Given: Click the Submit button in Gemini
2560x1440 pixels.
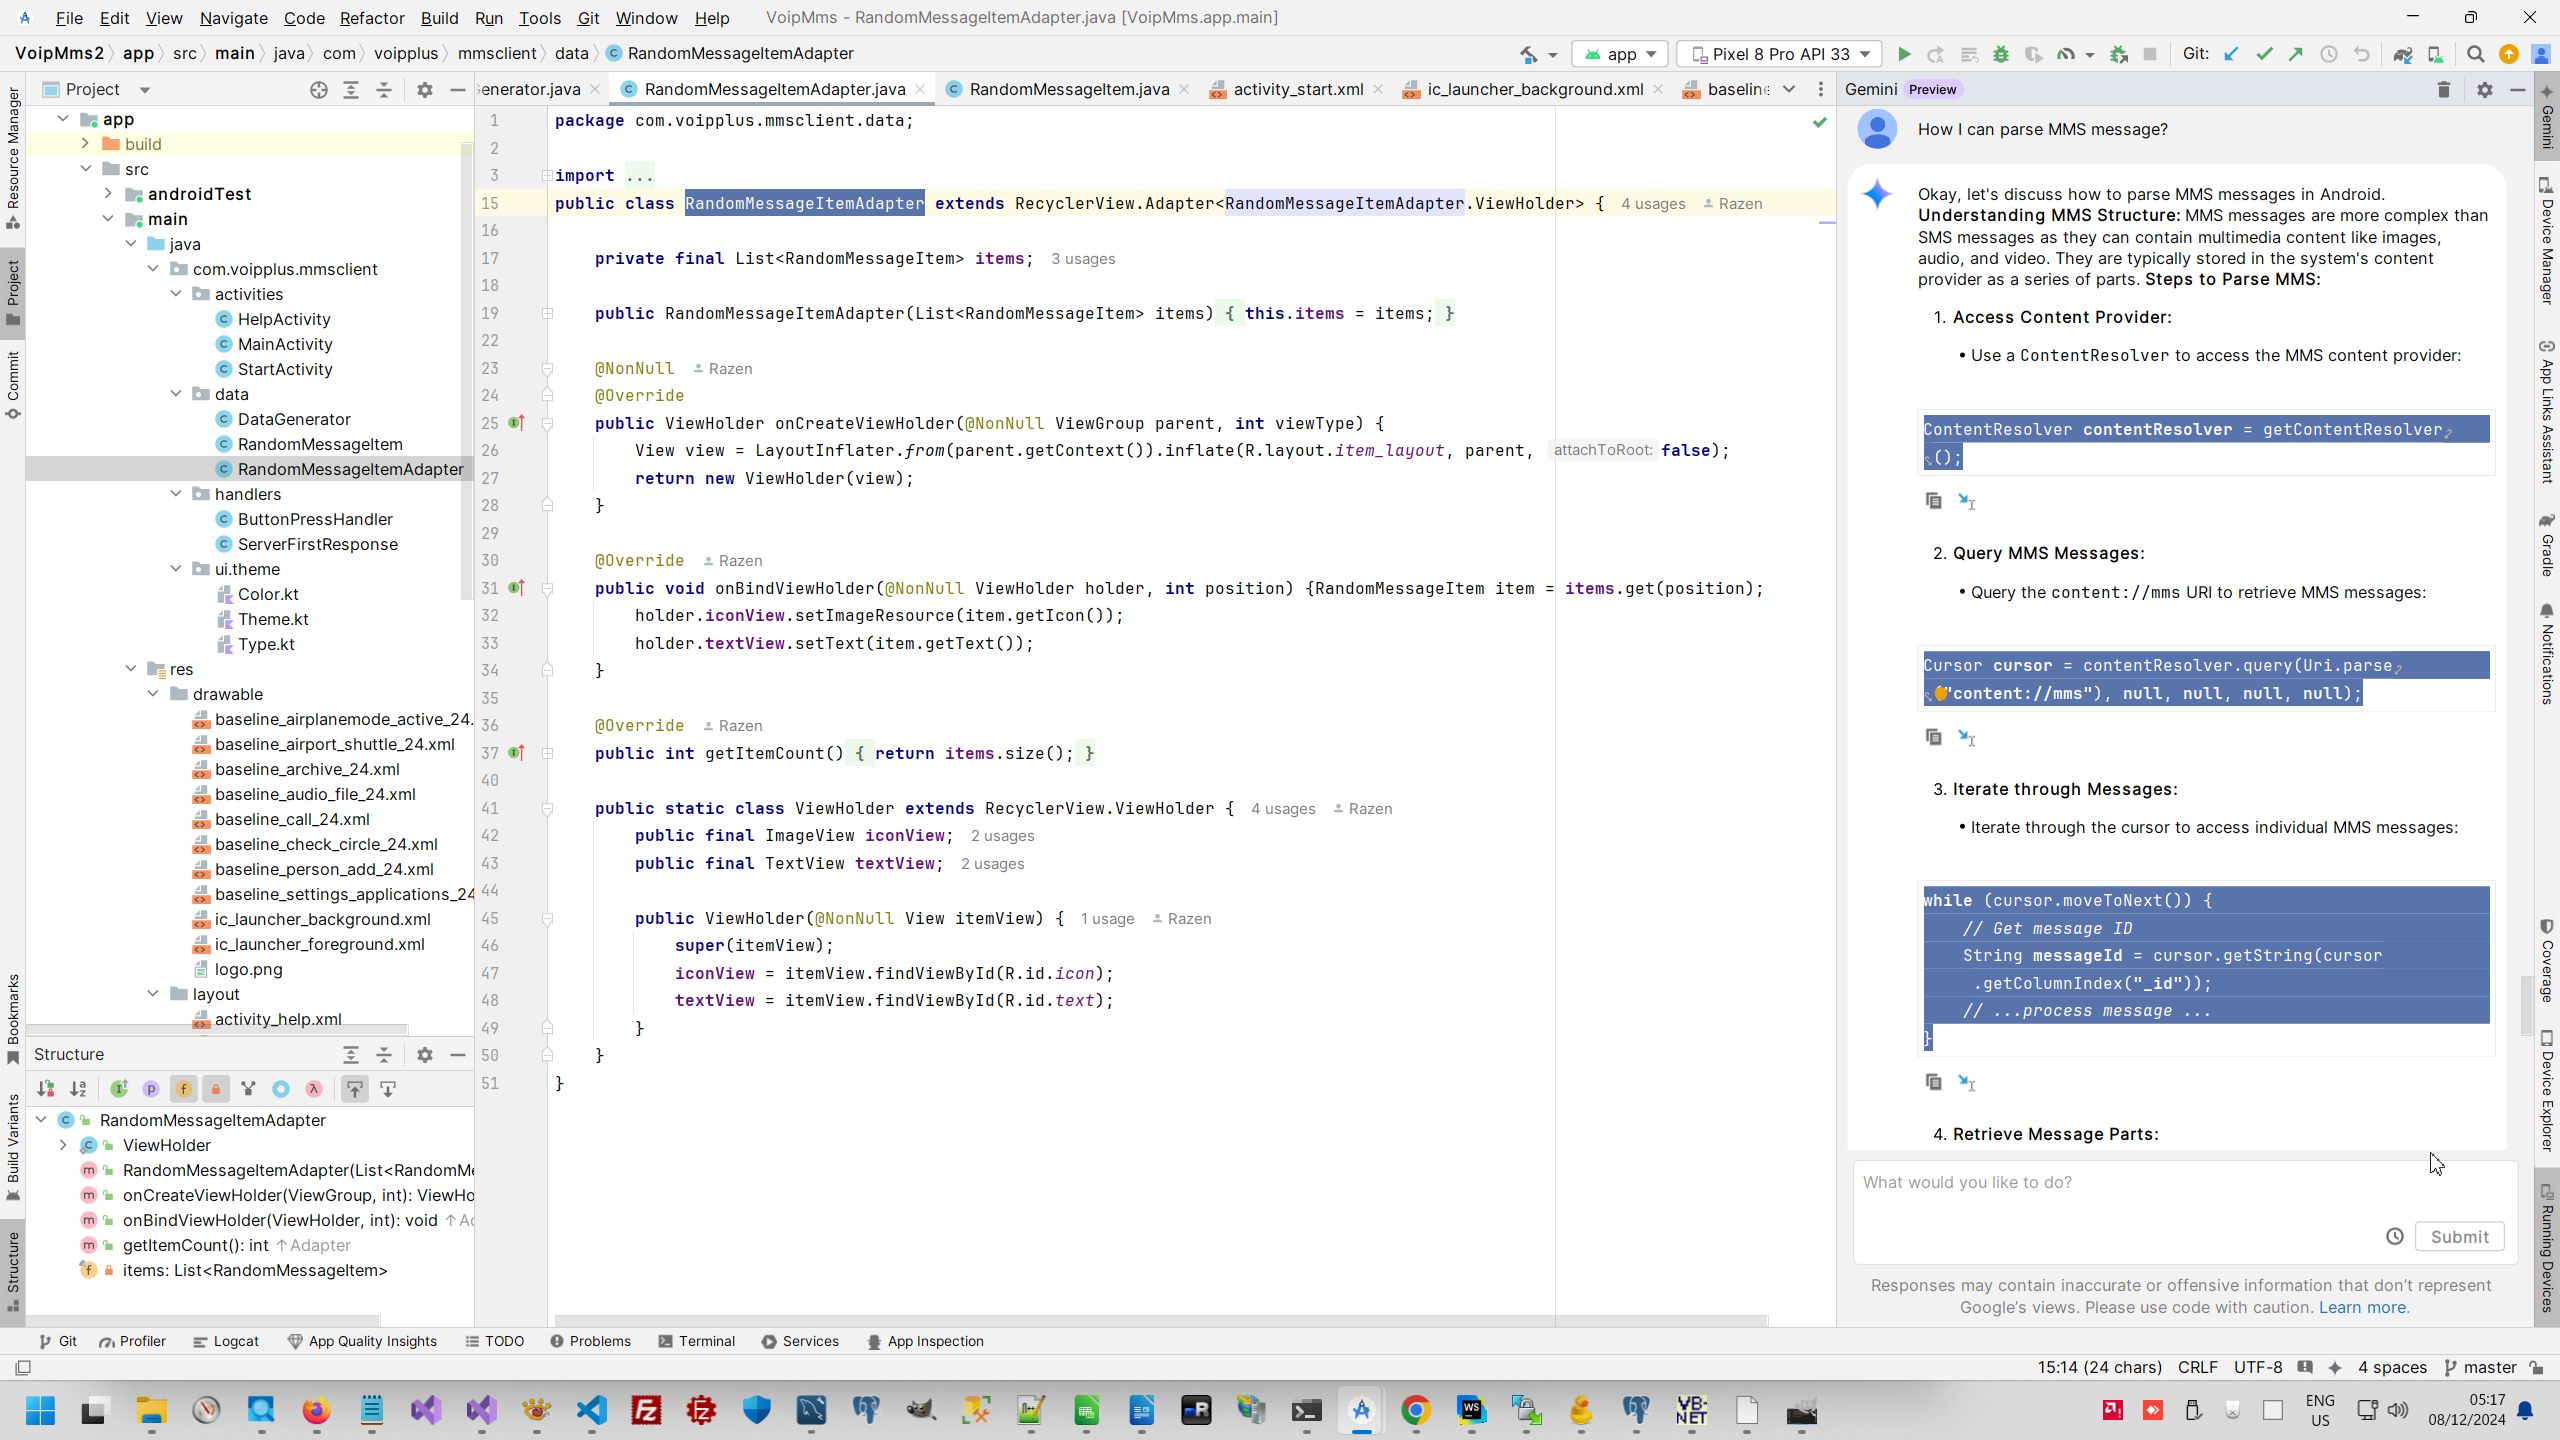Looking at the screenshot, I should click(x=2459, y=1236).
